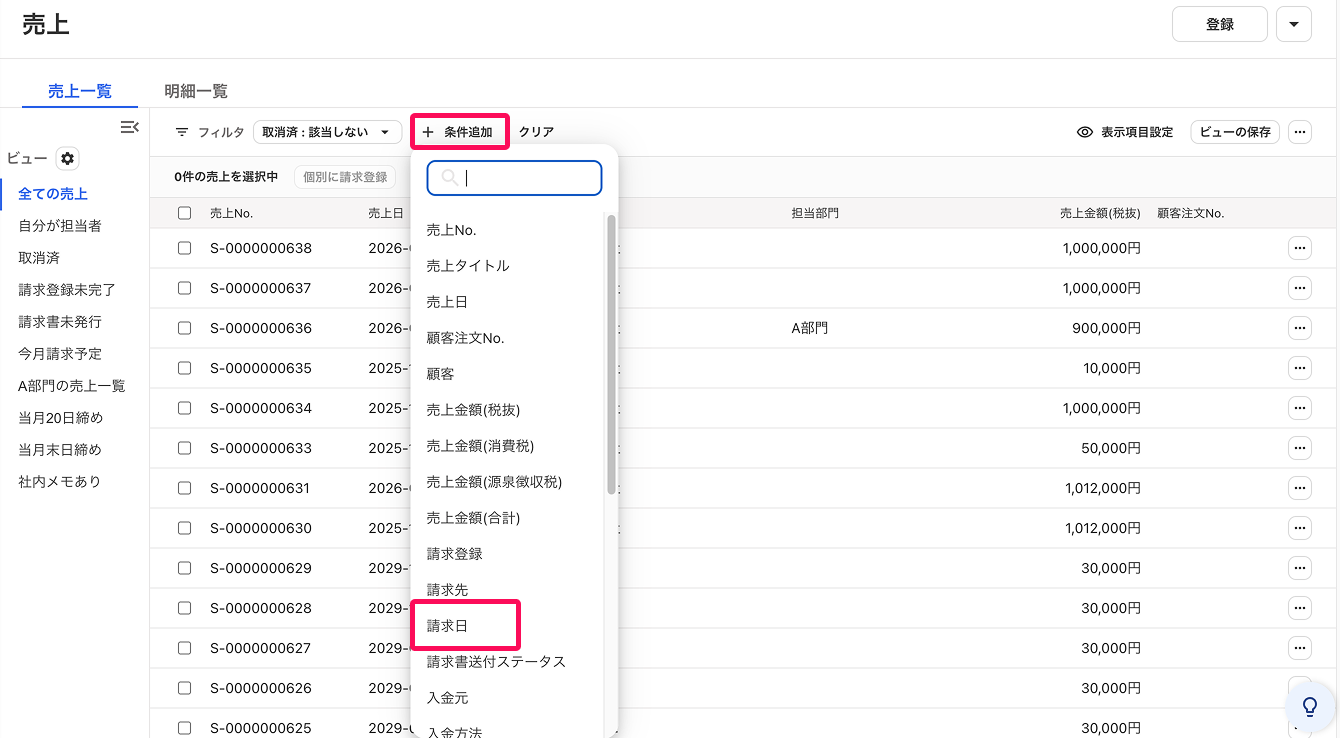Check the box for S-0000000633
The height and width of the screenshot is (738, 1340).
click(184, 448)
